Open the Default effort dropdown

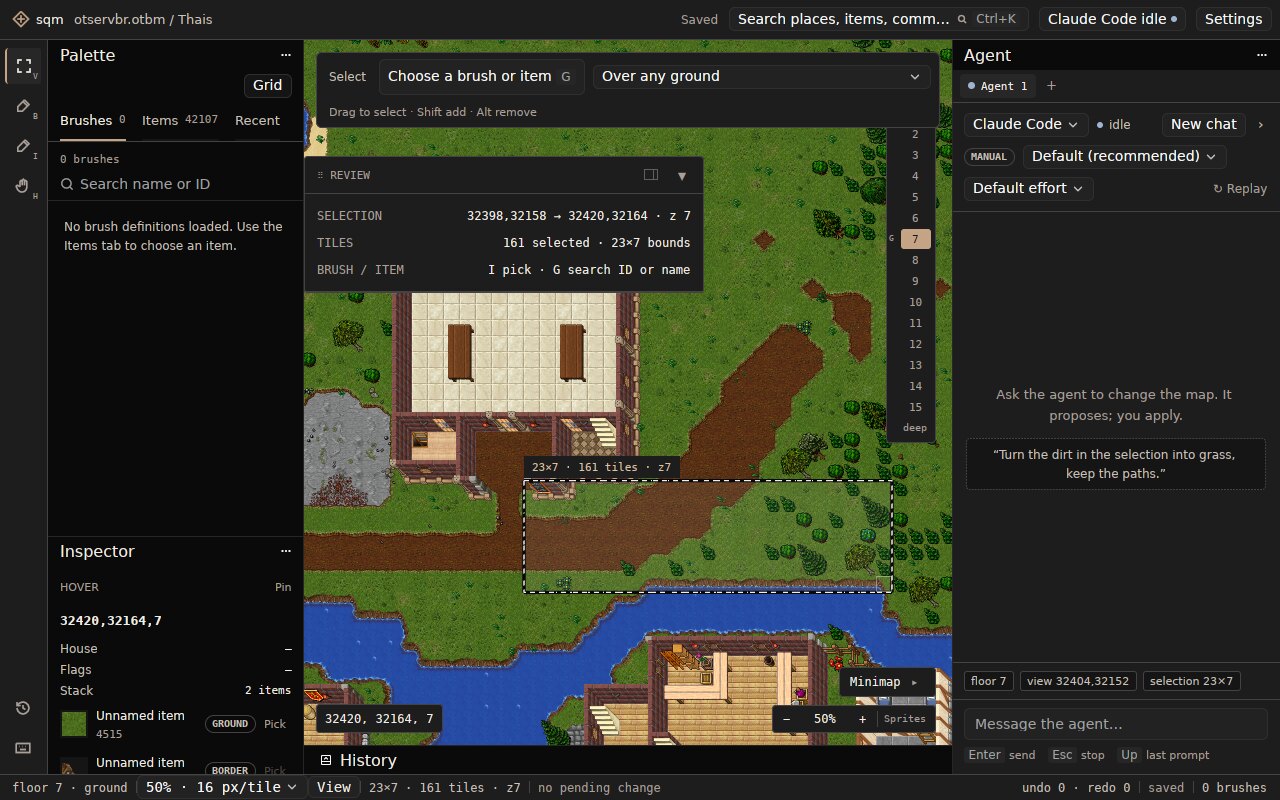point(1029,188)
